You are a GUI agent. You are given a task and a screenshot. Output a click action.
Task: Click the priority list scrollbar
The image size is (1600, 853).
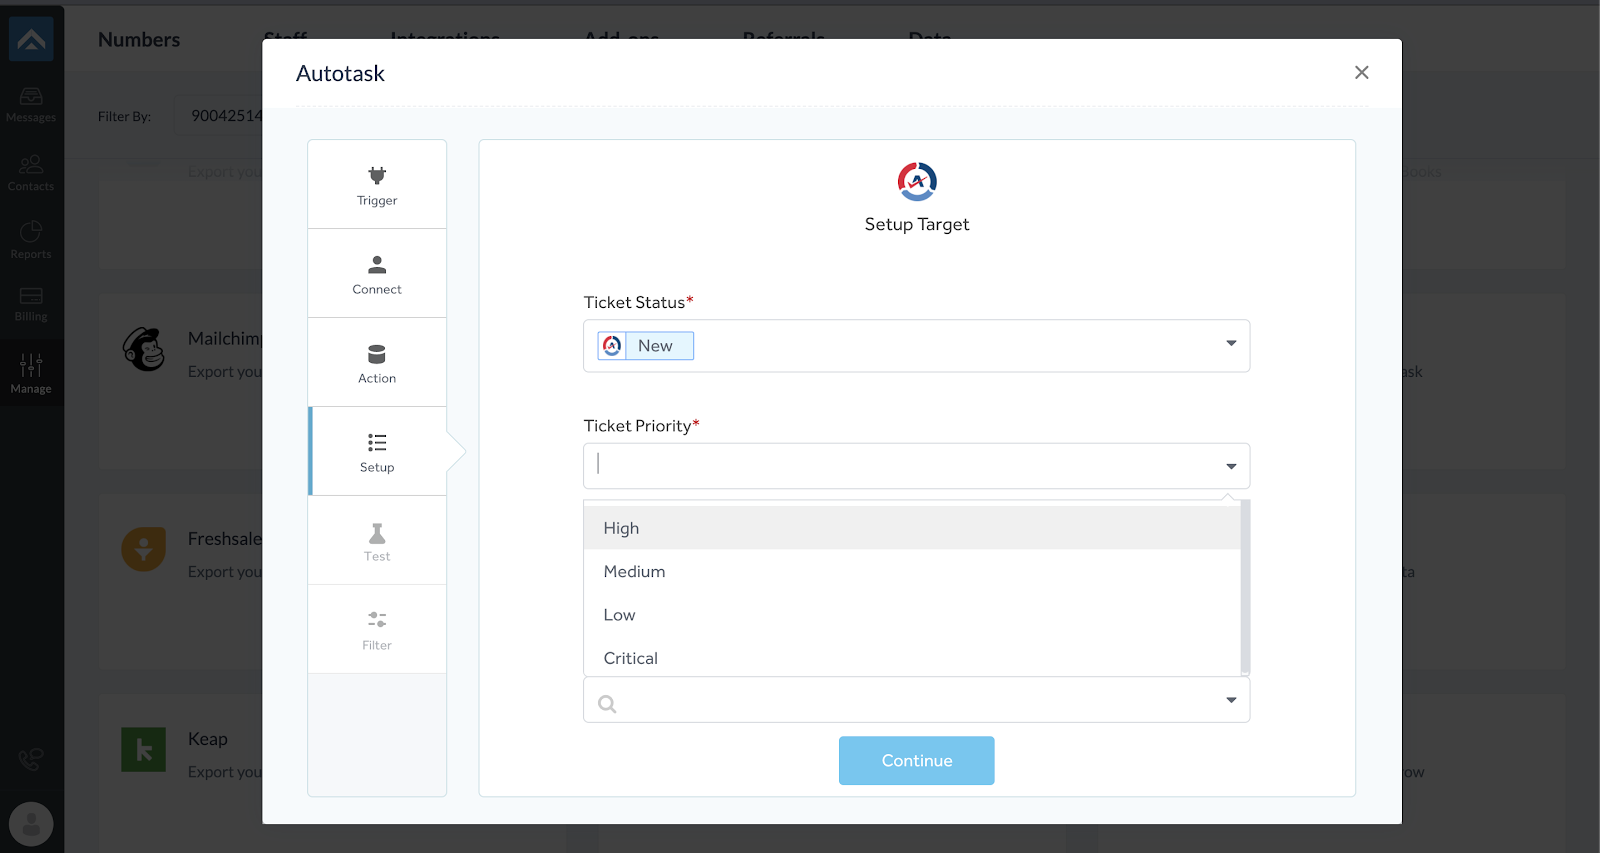(1245, 588)
